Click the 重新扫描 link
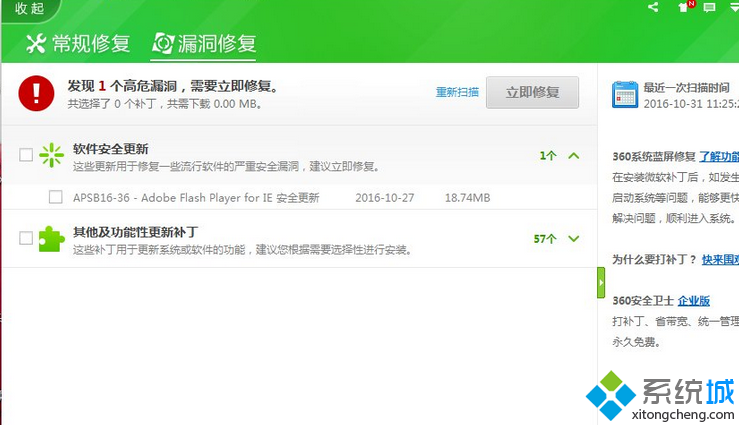 pyautogui.click(x=457, y=93)
